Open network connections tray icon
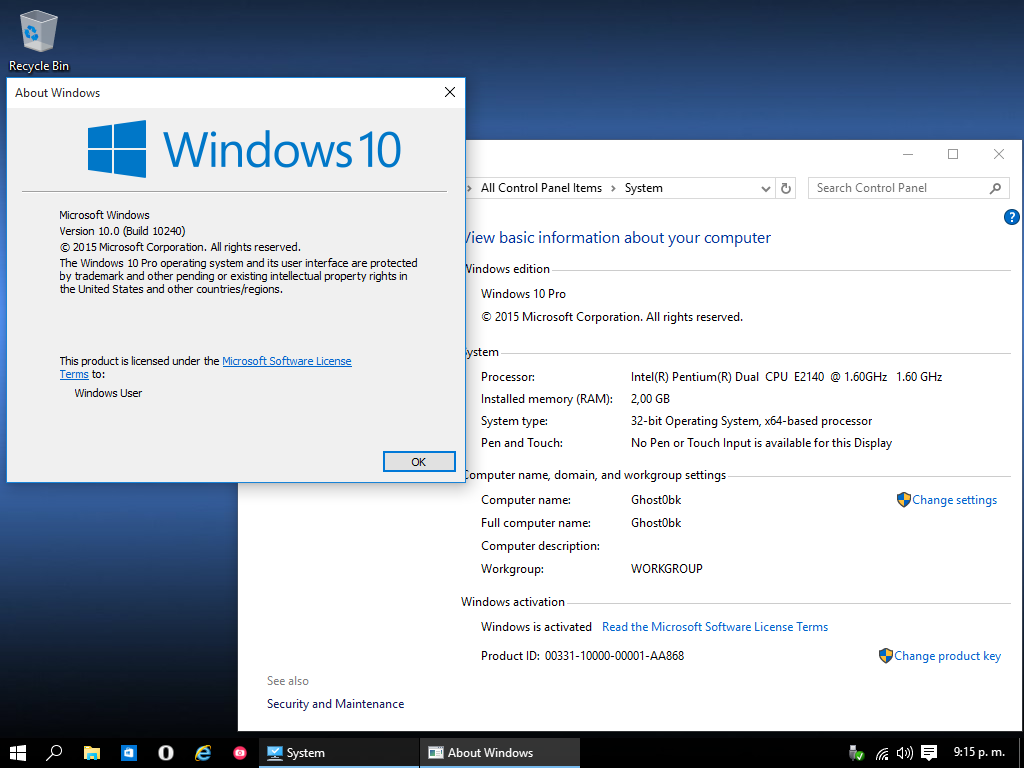The image size is (1024, 768). tap(882, 754)
